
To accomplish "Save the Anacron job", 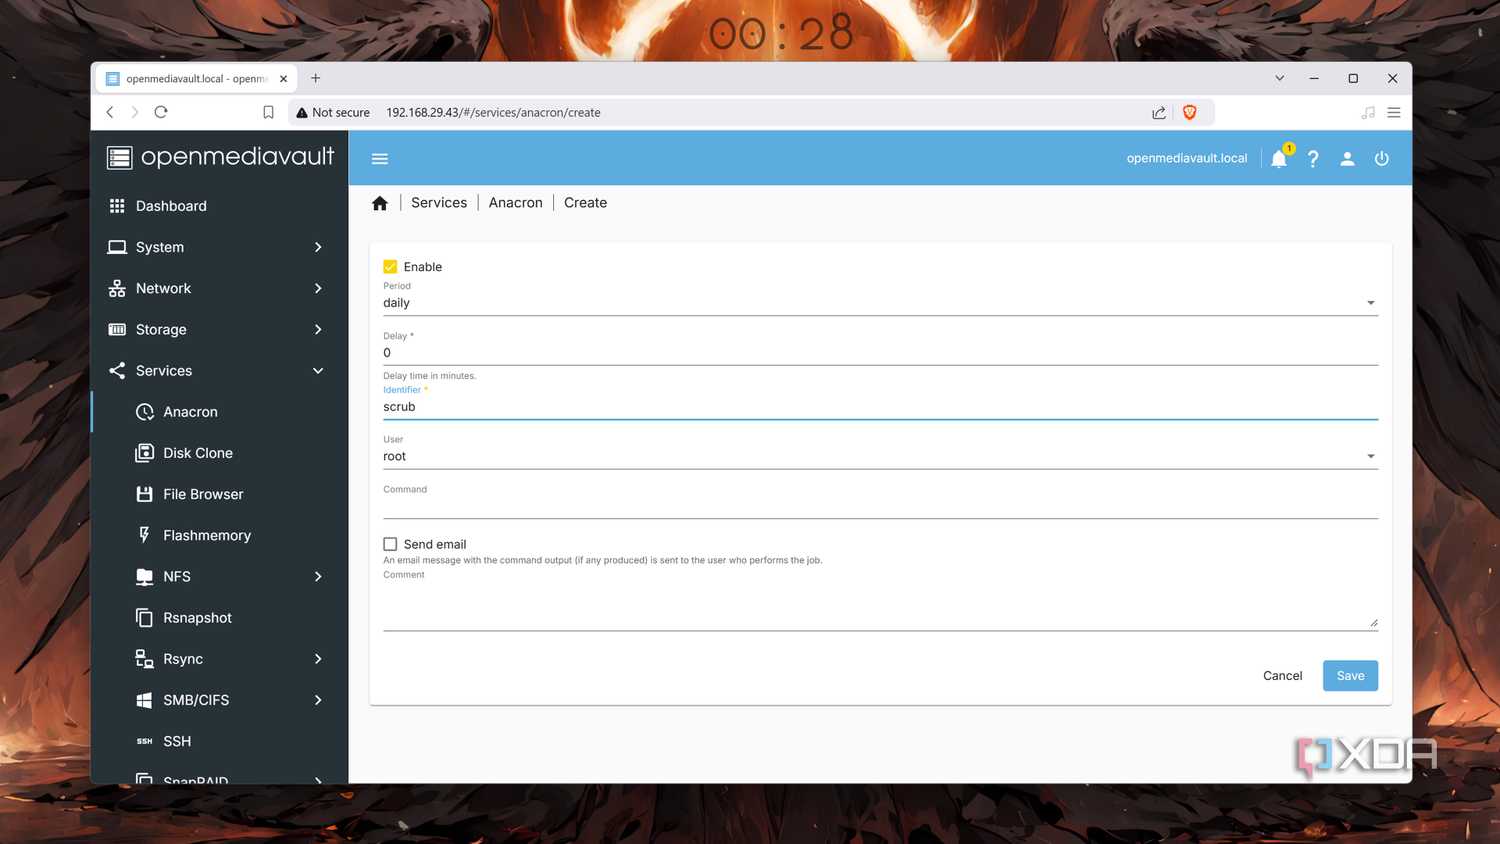I will click(1350, 675).
